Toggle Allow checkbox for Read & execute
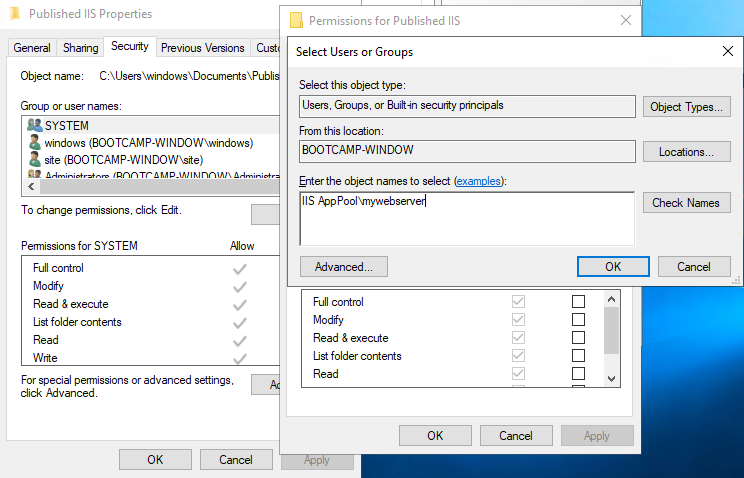The image size is (744, 478). point(518,337)
